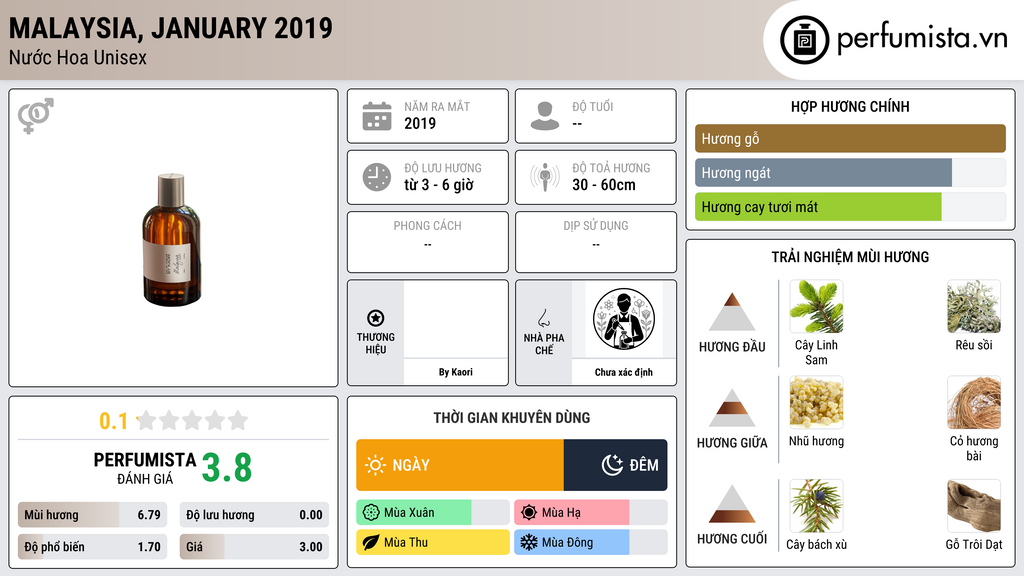Click the Độ lưu hương 0.00 score bar
1024x576 pixels.
[254, 515]
